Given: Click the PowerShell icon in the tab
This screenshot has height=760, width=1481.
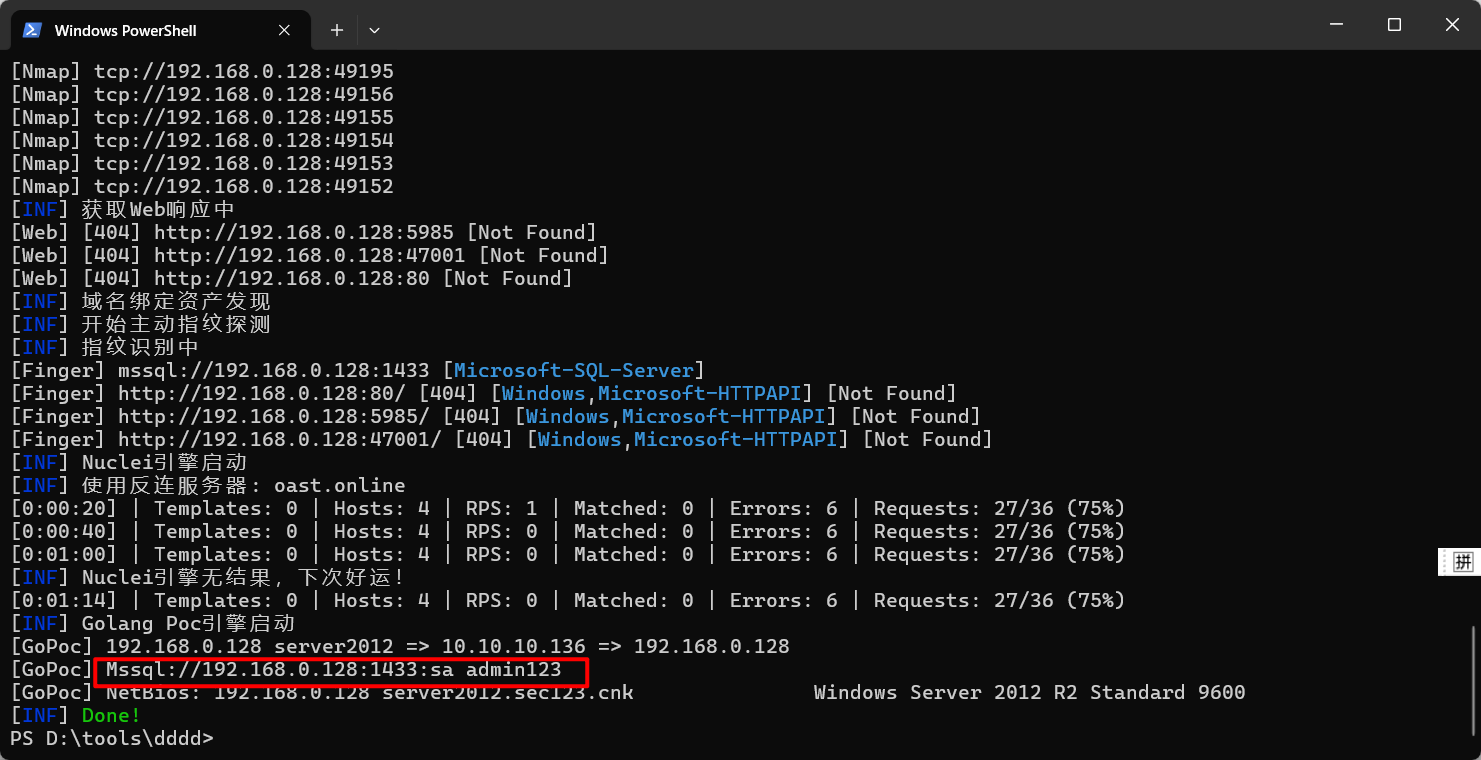Looking at the screenshot, I should click(32, 30).
